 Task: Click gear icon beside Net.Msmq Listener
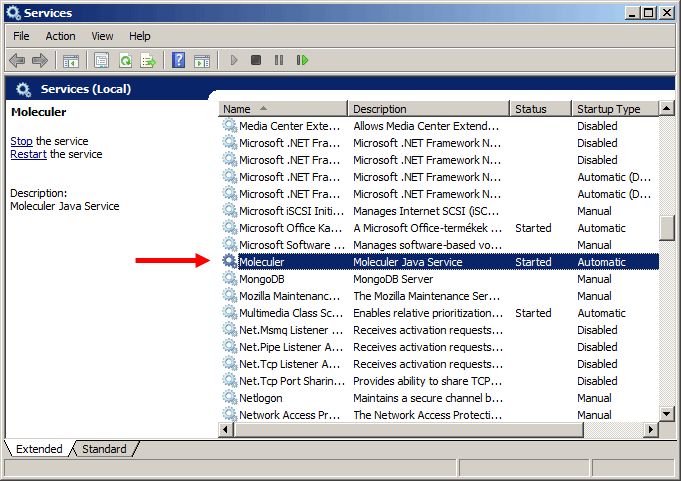230,329
